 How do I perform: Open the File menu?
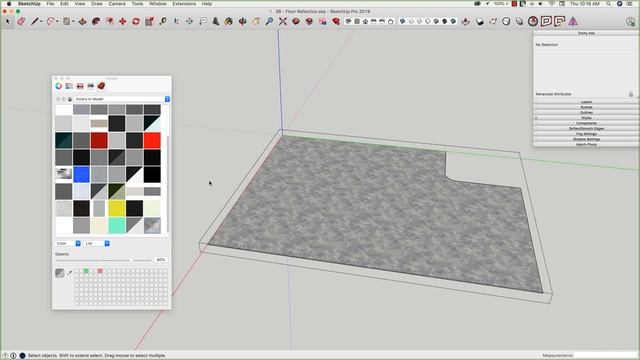(x=50, y=4)
